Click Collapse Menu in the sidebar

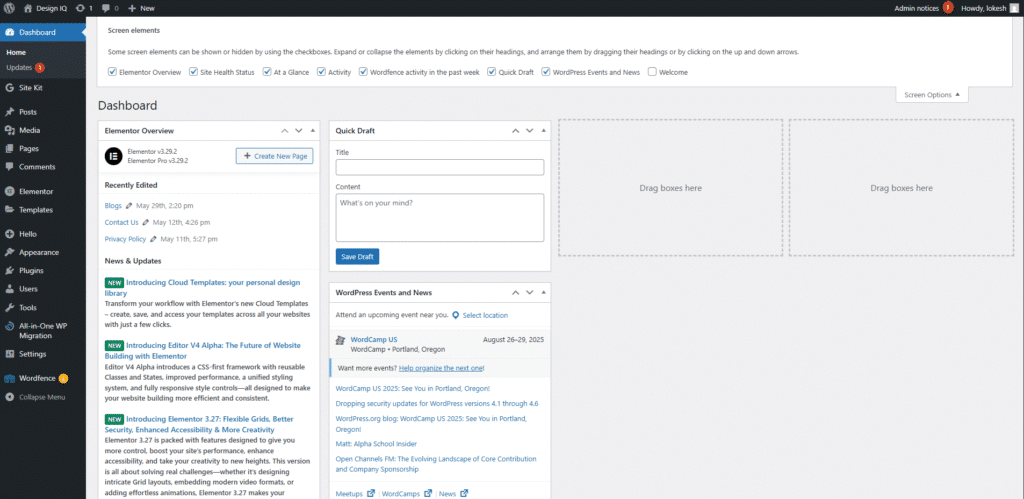click(x=42, y=397)
